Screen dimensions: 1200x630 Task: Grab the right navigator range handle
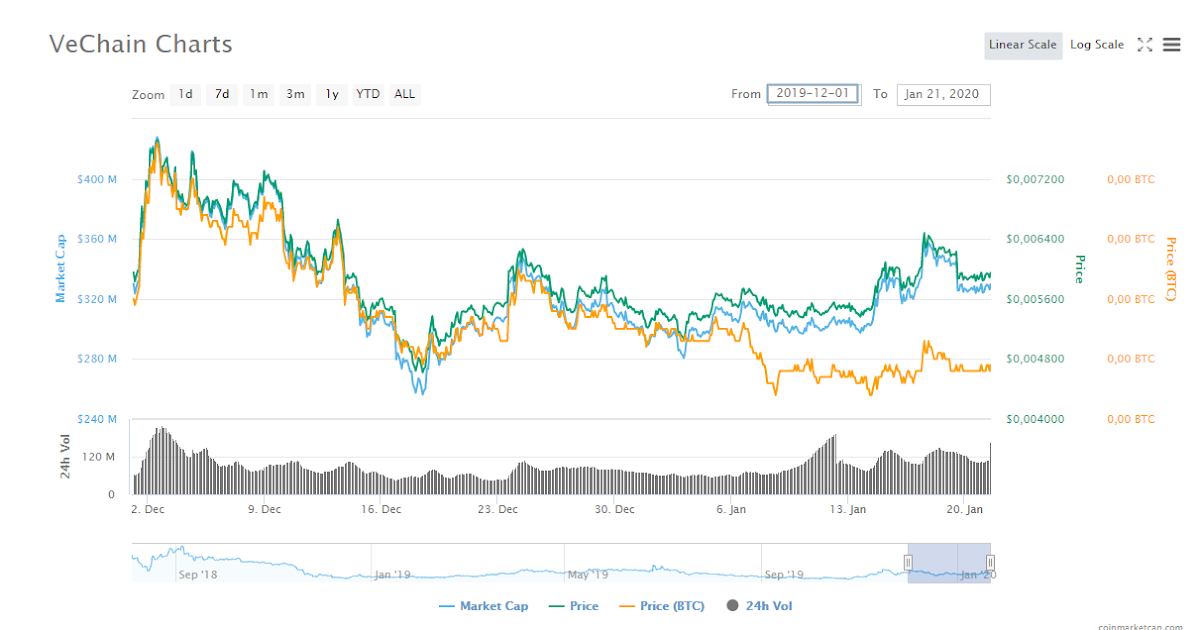pyautogui.click(x=990, y=563)
